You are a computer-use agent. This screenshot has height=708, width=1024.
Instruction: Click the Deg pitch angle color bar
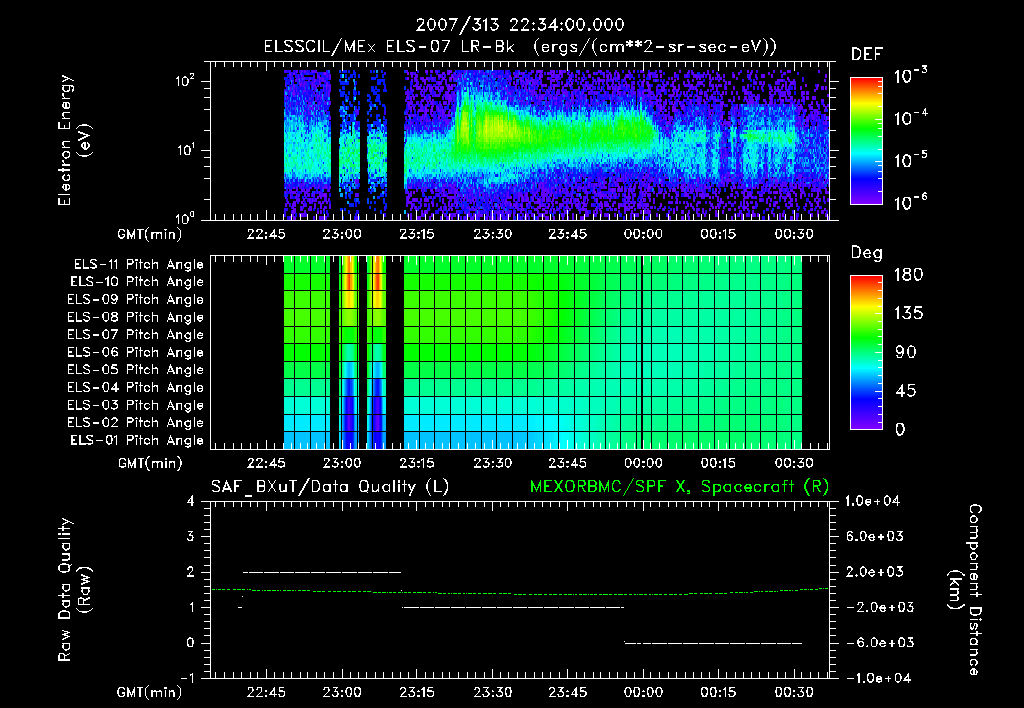point(866,352)
